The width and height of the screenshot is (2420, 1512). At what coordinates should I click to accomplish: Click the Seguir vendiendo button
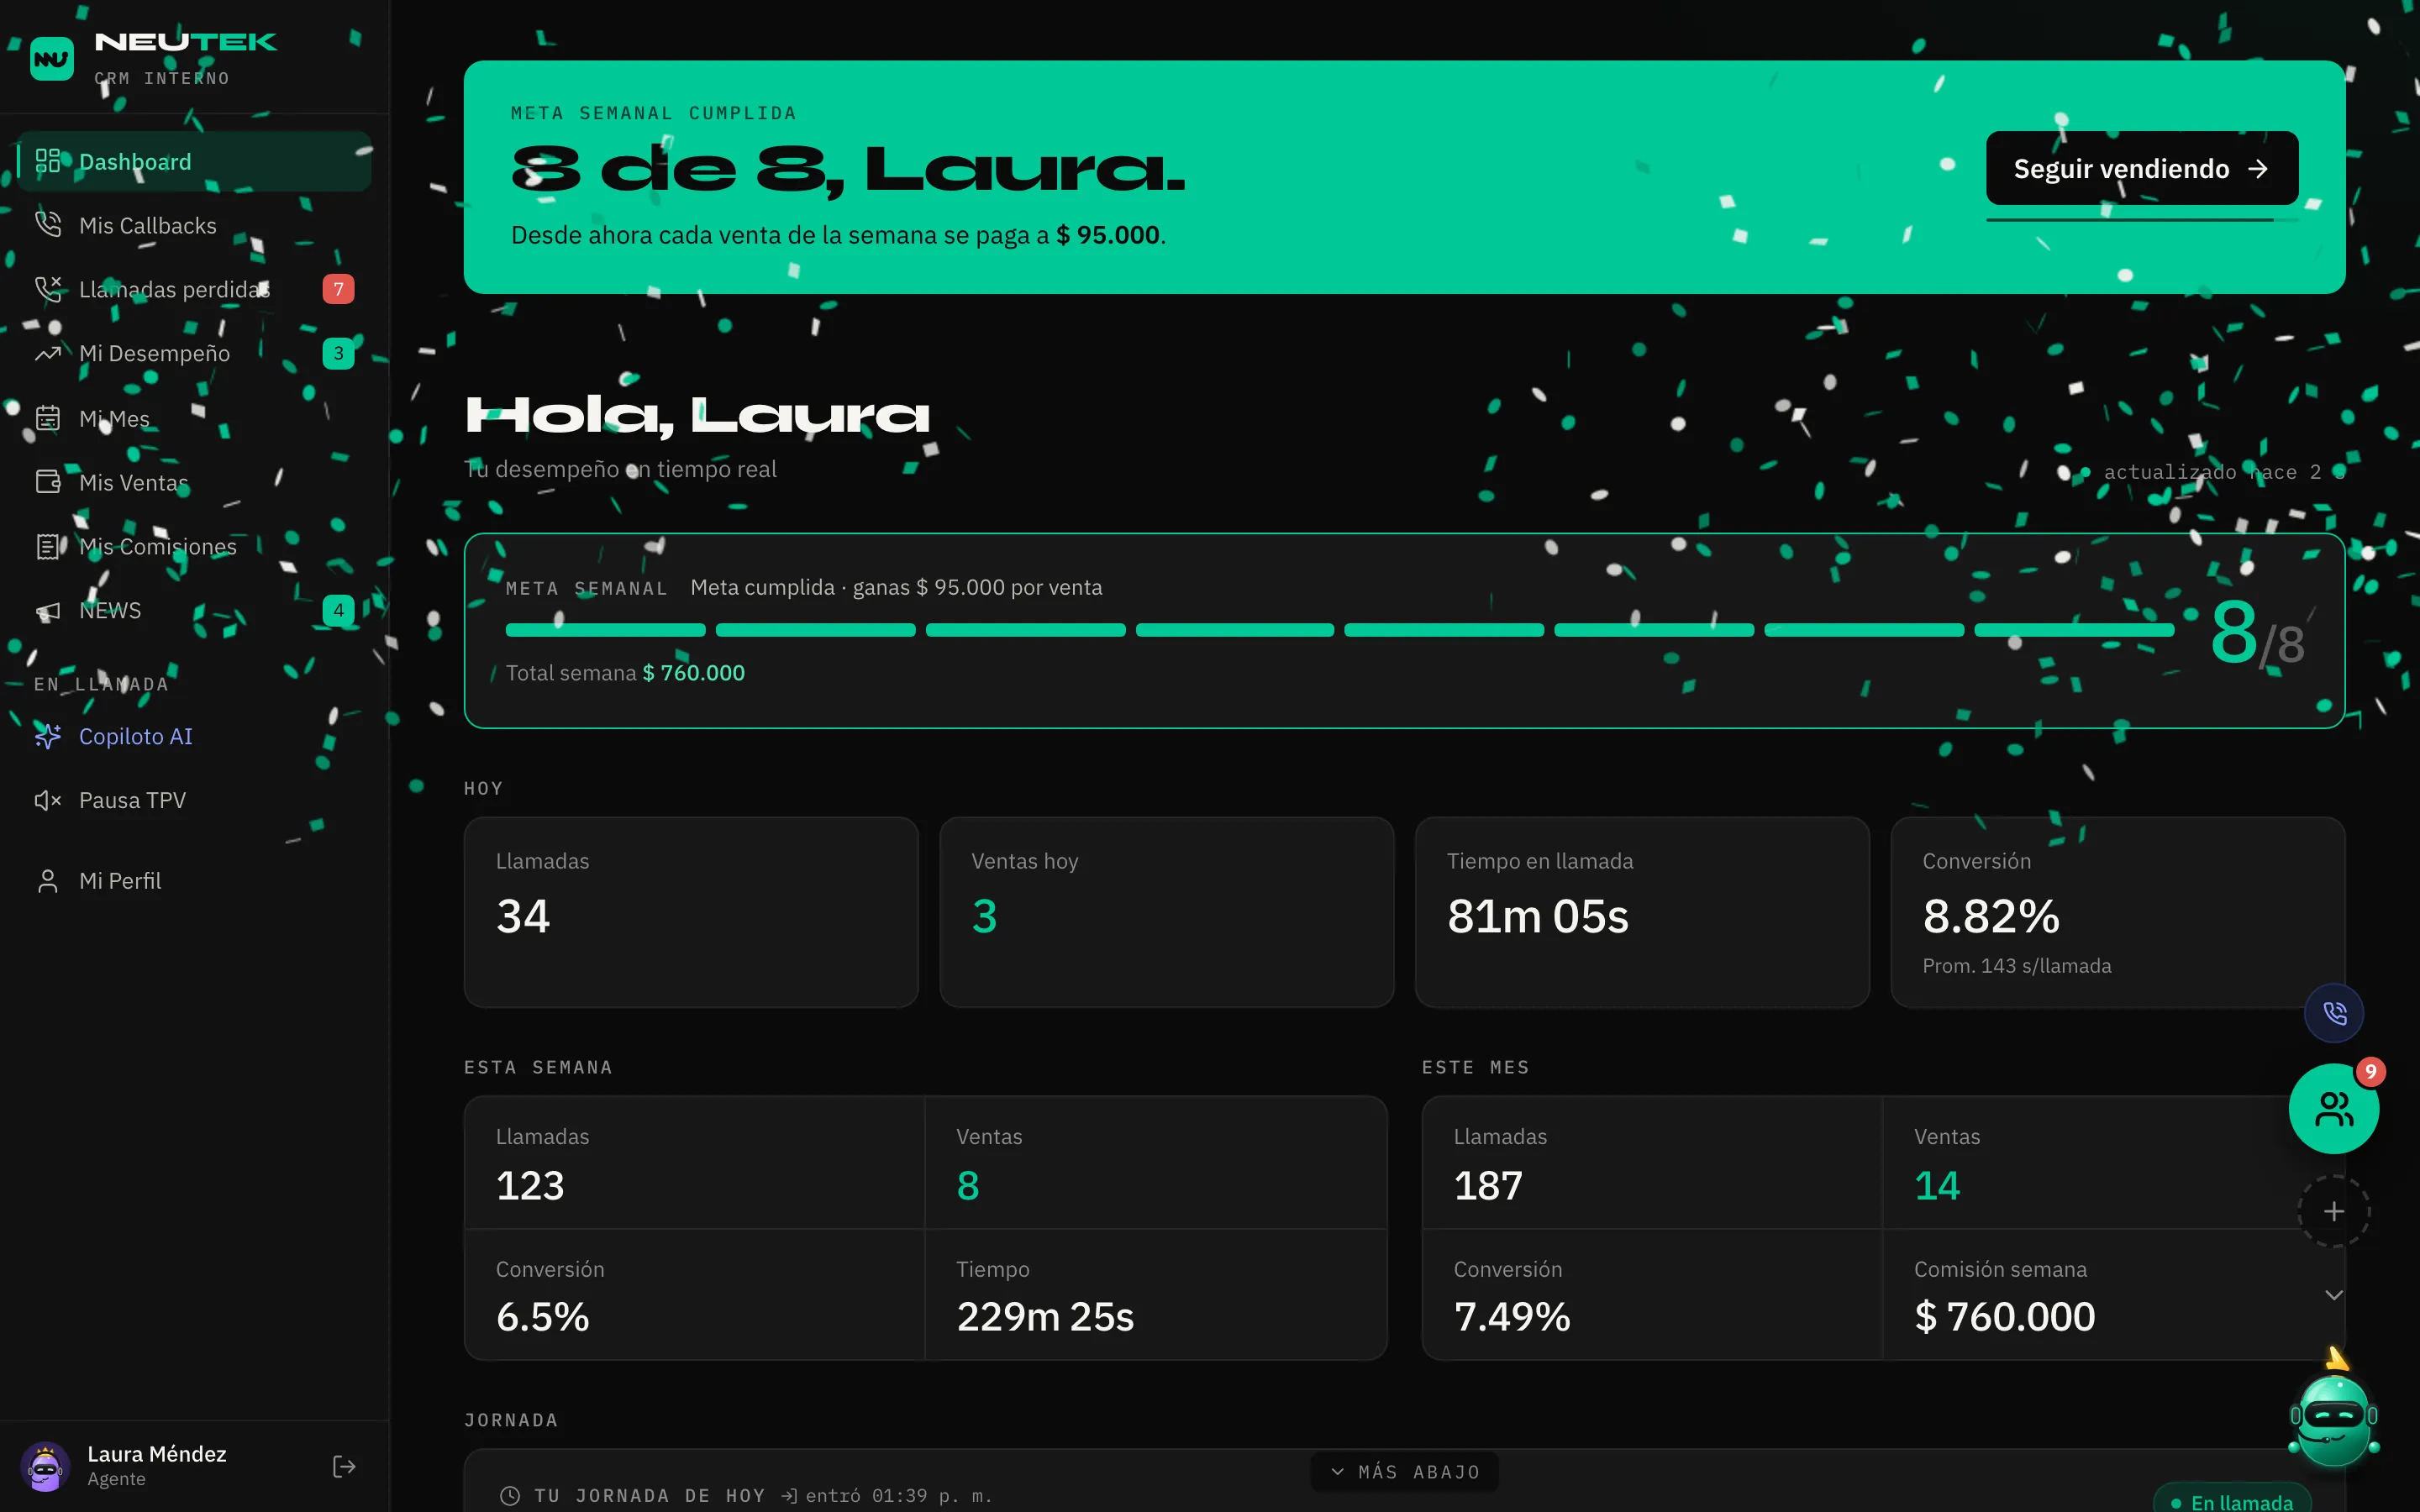click(x=2142, y=168)
